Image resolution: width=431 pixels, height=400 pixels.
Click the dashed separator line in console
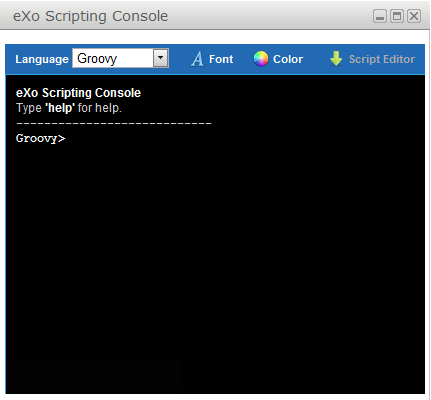point(114,123)
